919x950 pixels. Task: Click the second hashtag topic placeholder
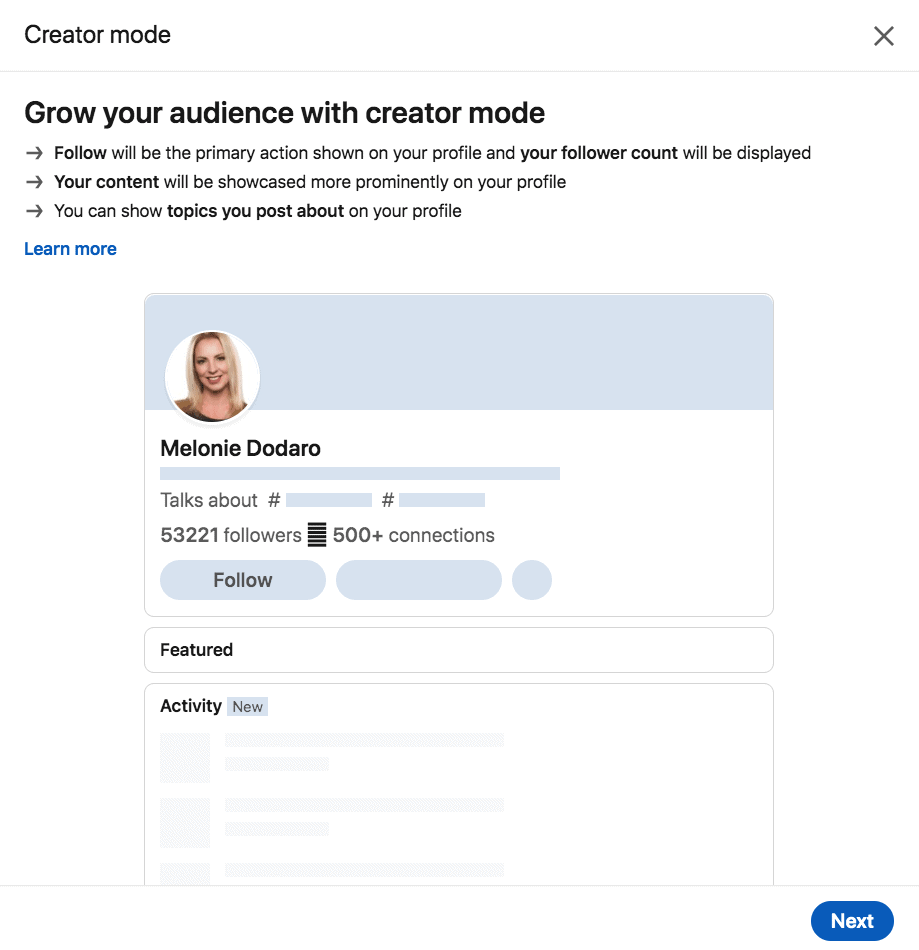[442, 500]
